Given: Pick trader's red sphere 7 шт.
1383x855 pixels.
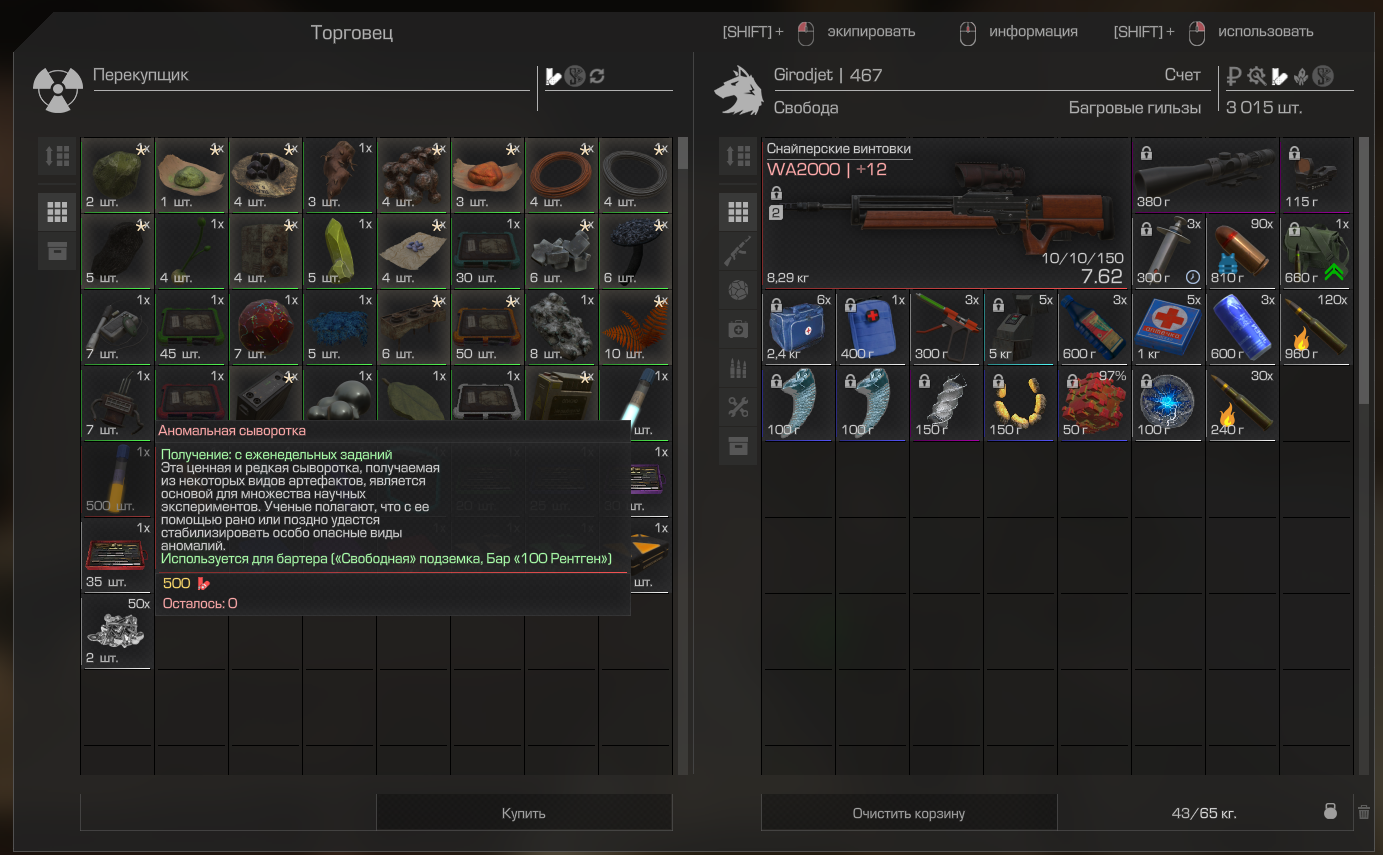Looking at the screenshot, I should [265, 327].
